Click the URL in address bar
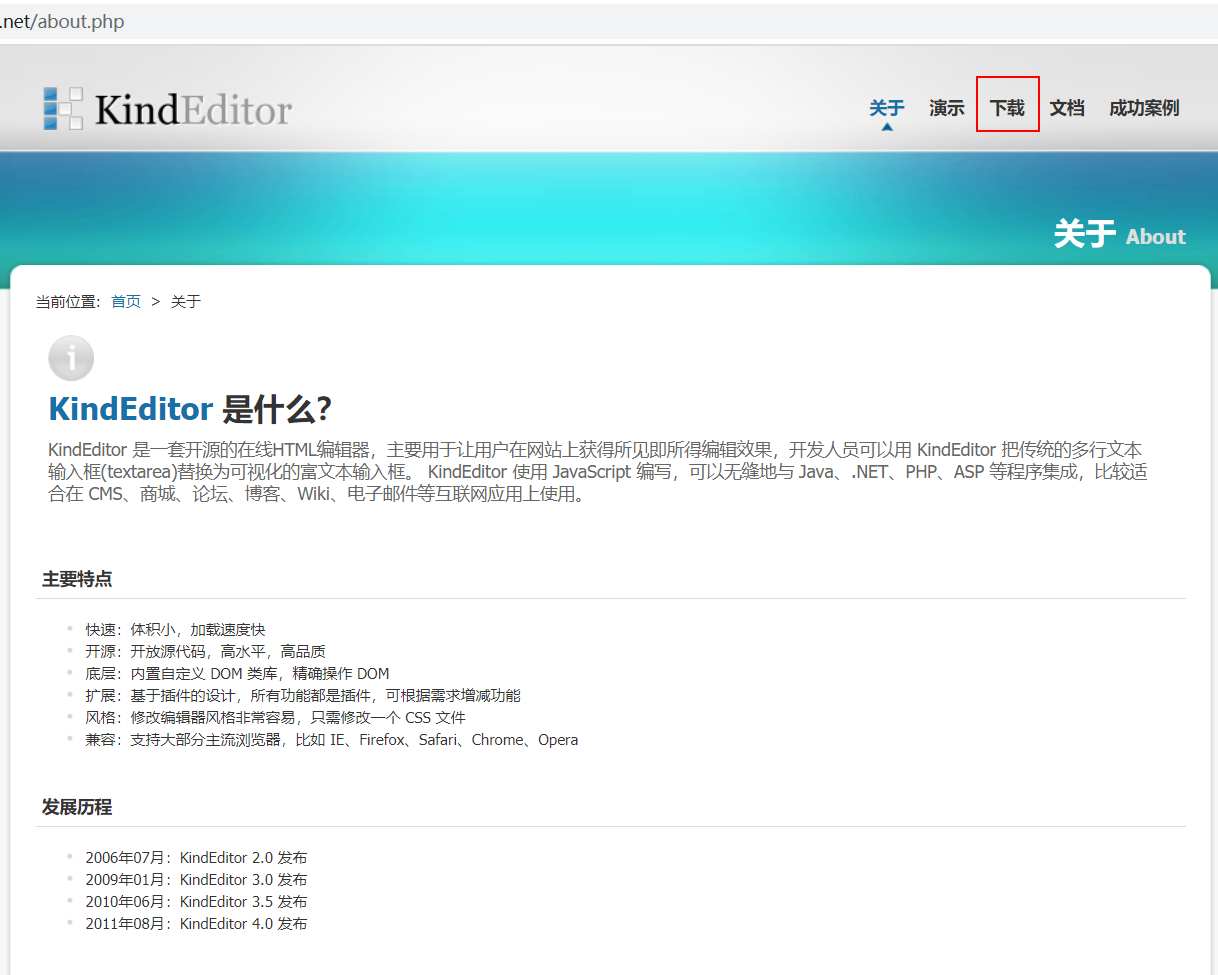 pyautogui.click(x=62, y=21)
